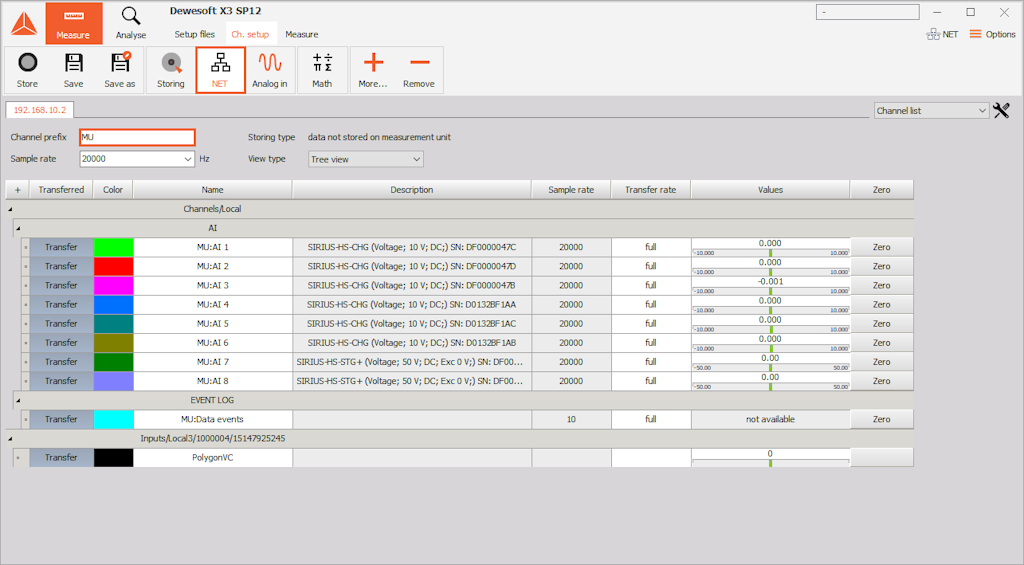Viewport: 1024px width, 565px height.
Task: Open the Channel list dropdown
Action: tap(931, 110)
